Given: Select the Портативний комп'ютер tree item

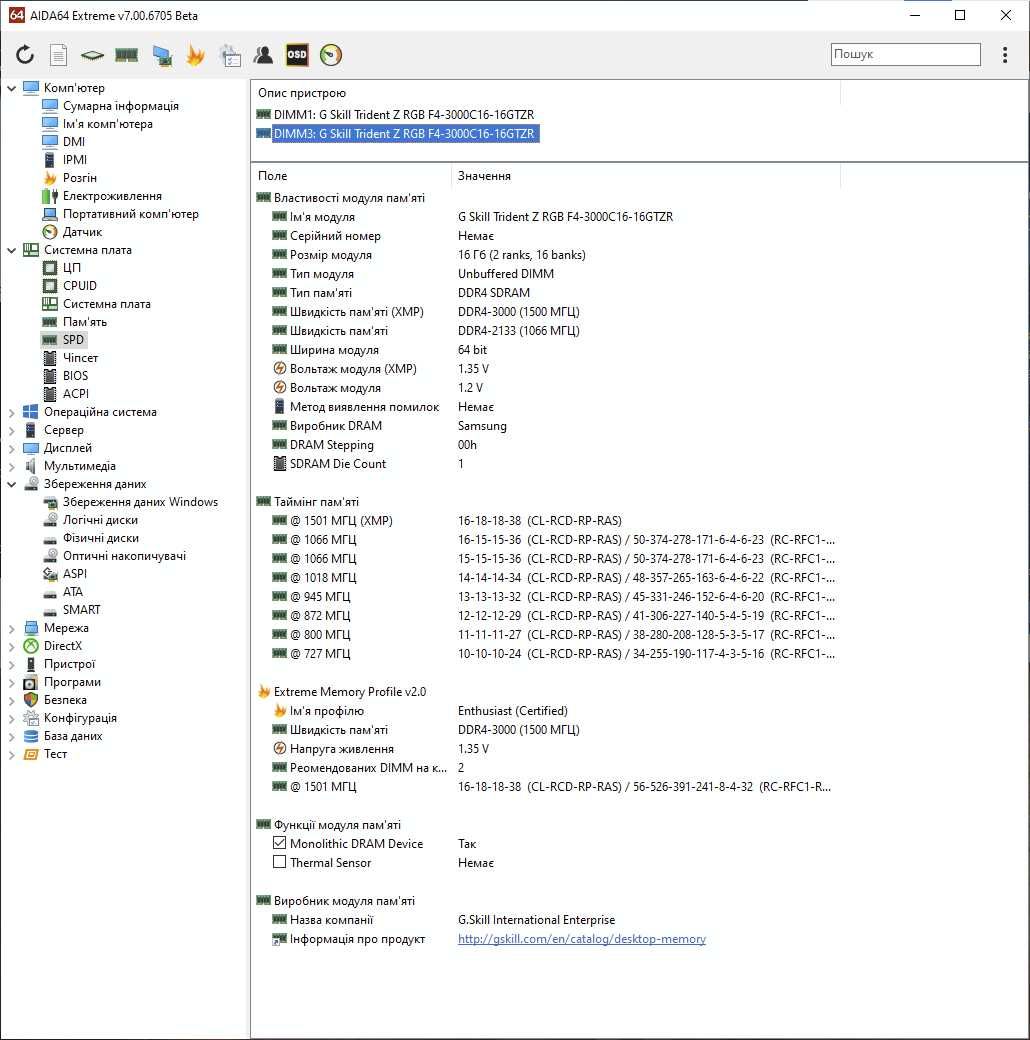Looking at the screenshot, I should pos(131,214).
